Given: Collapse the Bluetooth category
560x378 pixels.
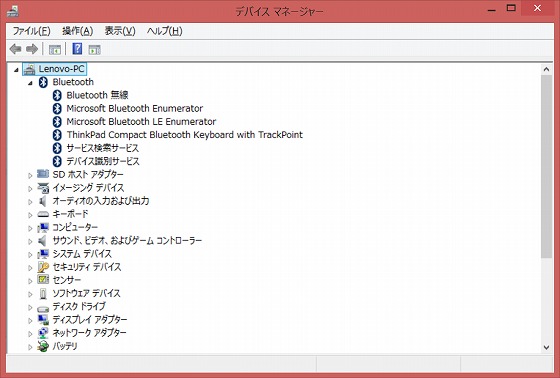Looking at the screenshot, I should (x=30, y=83).
